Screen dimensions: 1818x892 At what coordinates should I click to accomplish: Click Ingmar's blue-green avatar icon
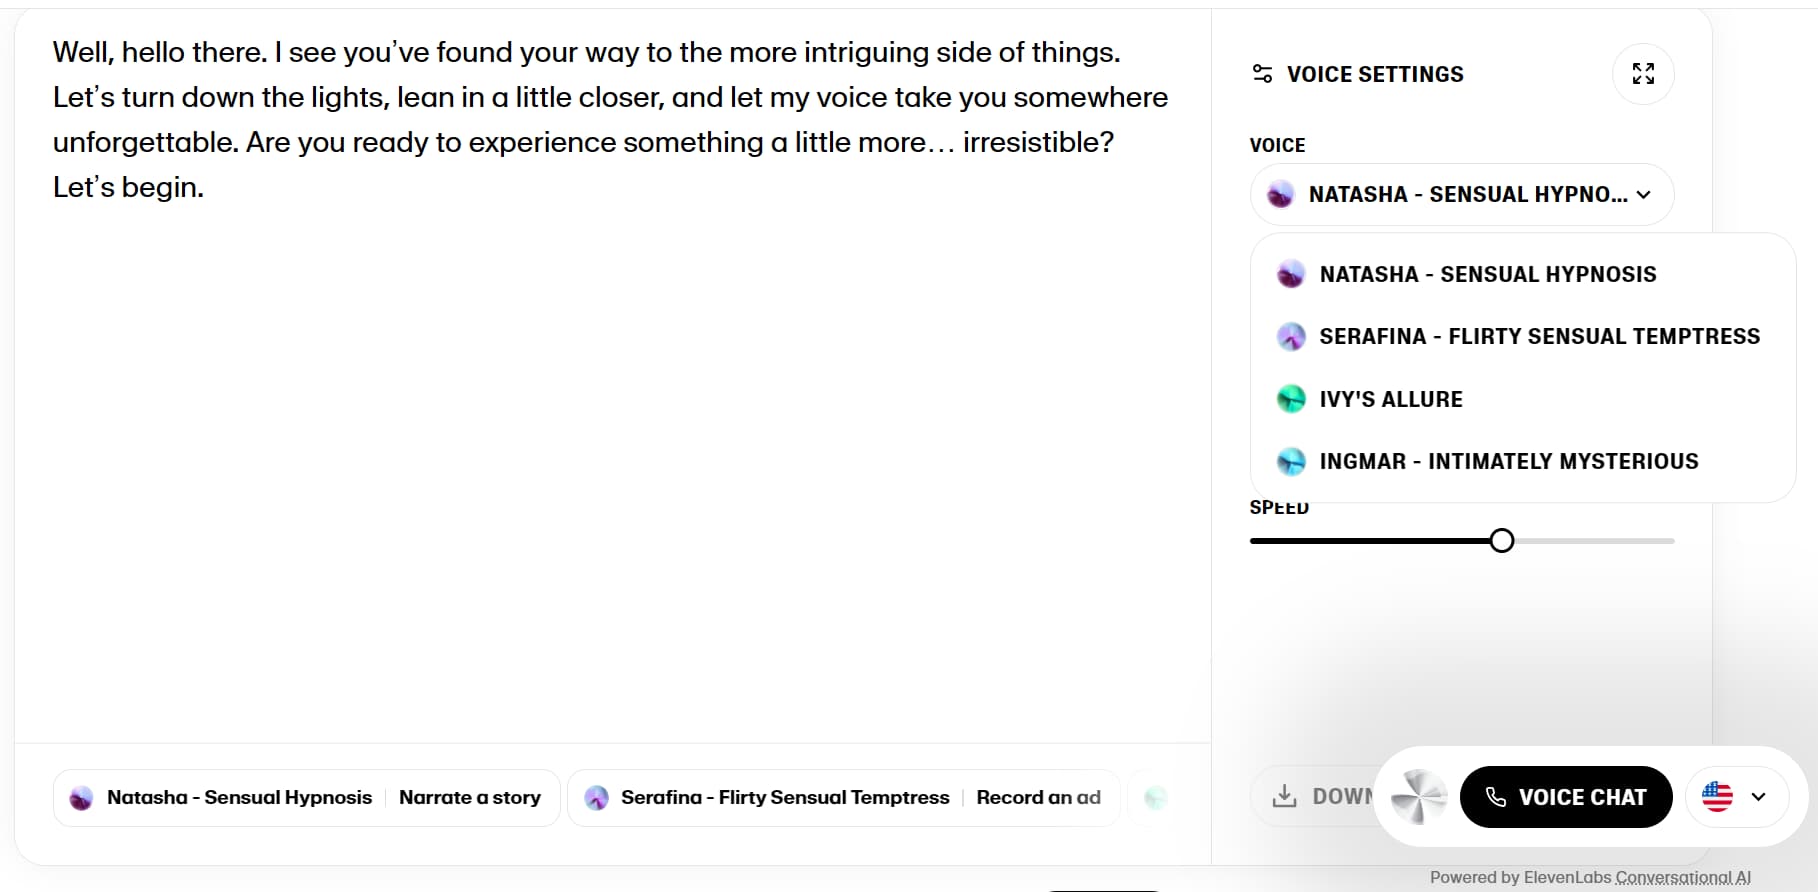point(1291,461)
